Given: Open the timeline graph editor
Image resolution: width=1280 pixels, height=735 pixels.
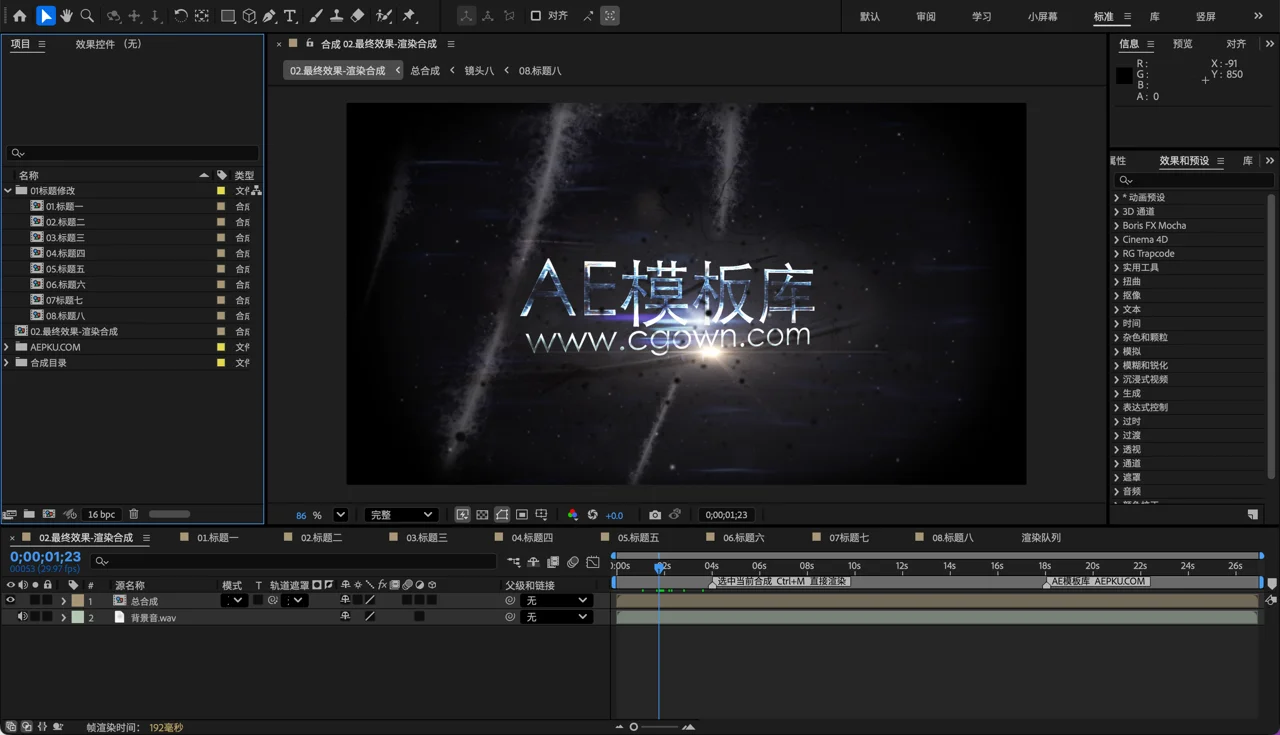Looking at the screenshot, I should pos(593,562).
